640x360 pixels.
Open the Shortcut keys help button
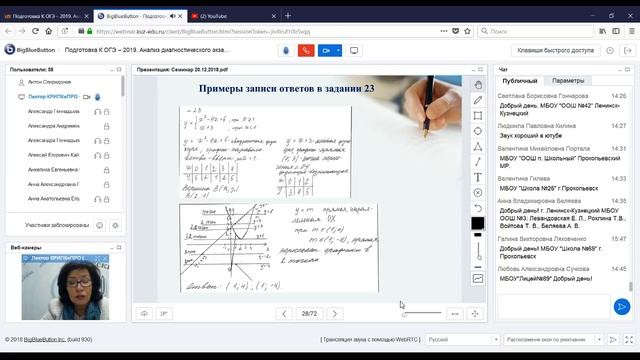pyautogui.click(x=556, y=50)
